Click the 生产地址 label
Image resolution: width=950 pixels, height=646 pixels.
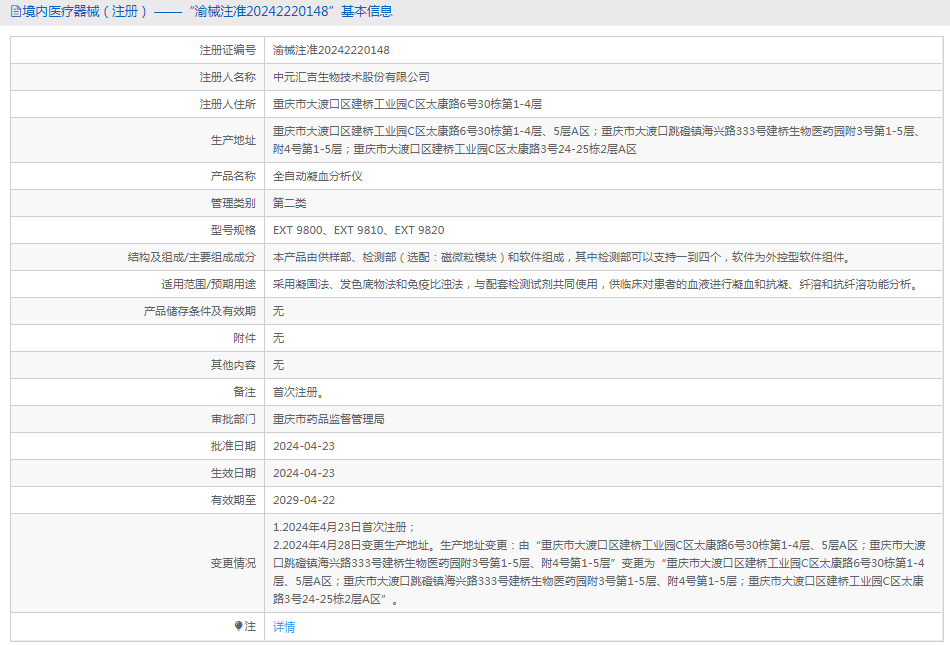click(x=233, y=140)
